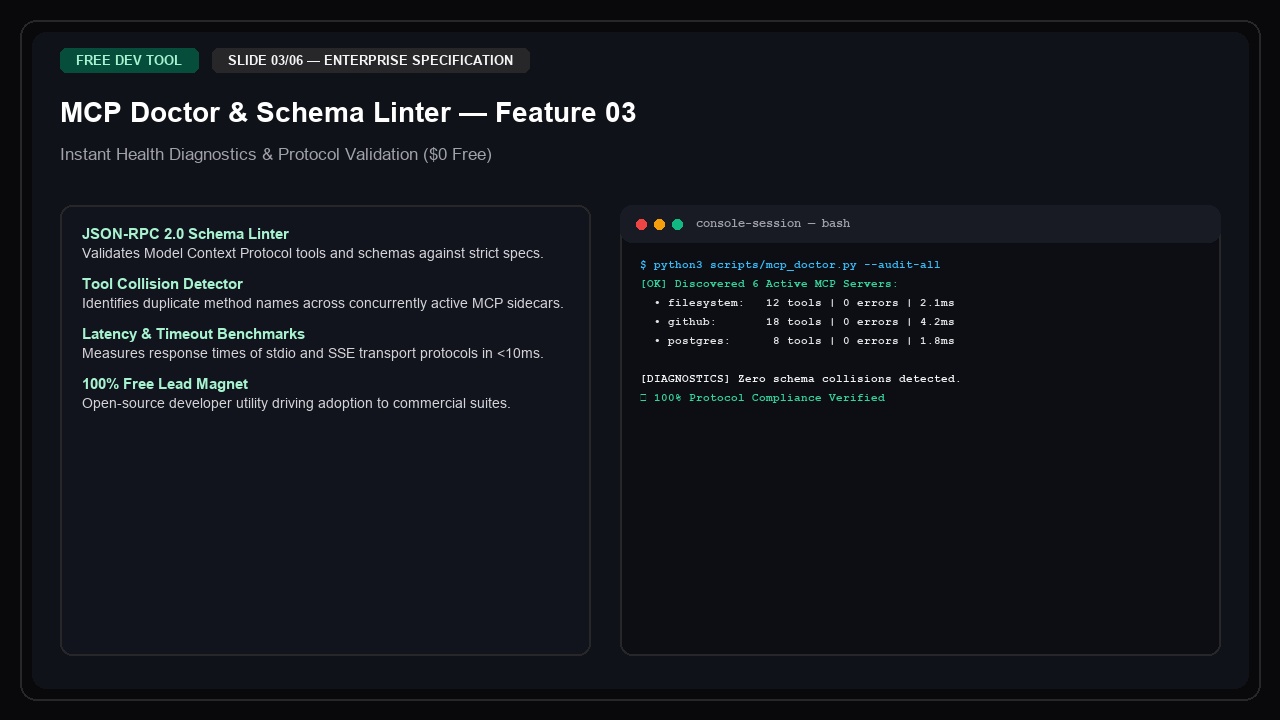The image size is (1280, 720).
Task: Select the console-session — bash title text
Action: point(773,224)
